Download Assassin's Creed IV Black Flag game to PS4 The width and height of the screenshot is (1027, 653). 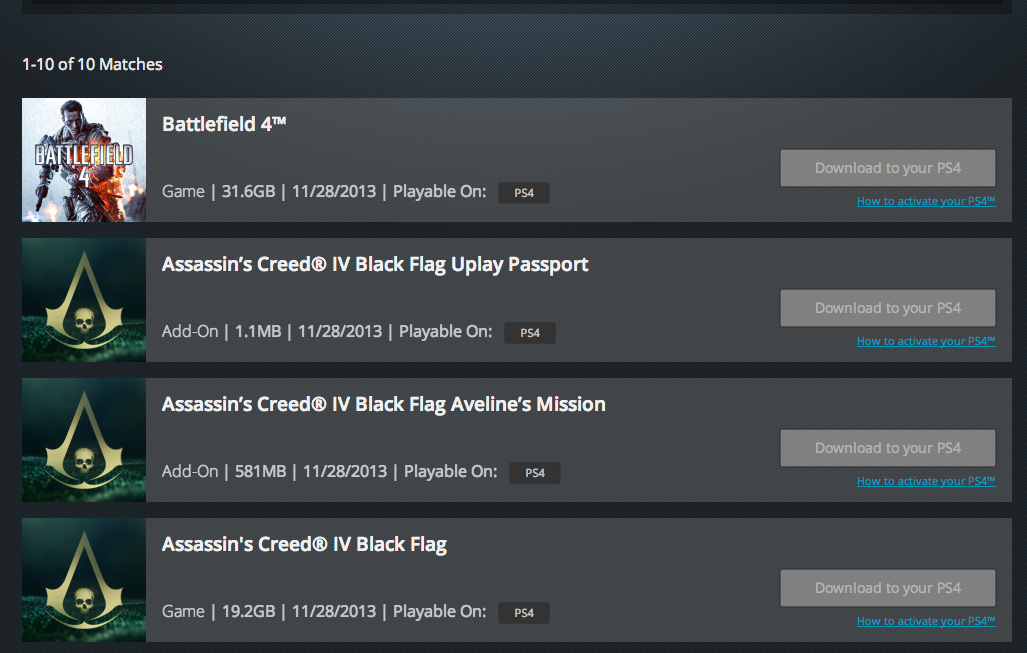(x=887, y=588)
